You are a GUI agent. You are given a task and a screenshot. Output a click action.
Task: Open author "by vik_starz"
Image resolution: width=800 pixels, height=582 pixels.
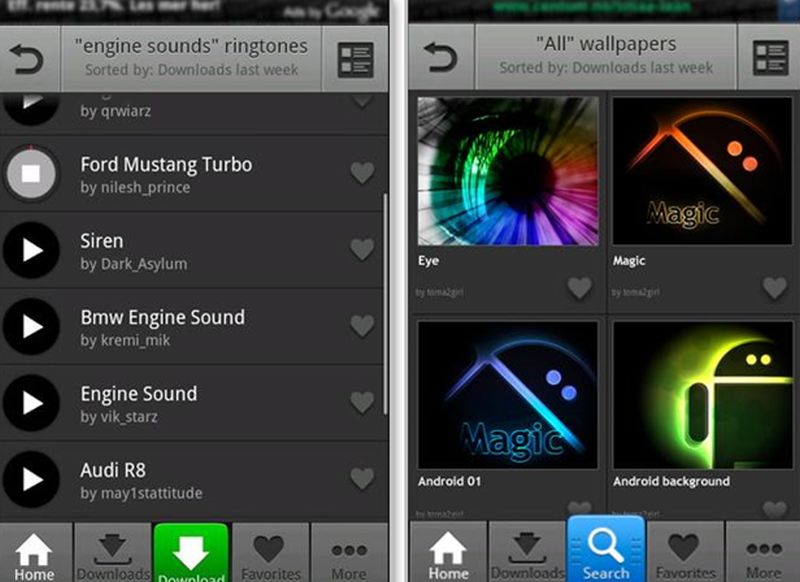[119, 417]
